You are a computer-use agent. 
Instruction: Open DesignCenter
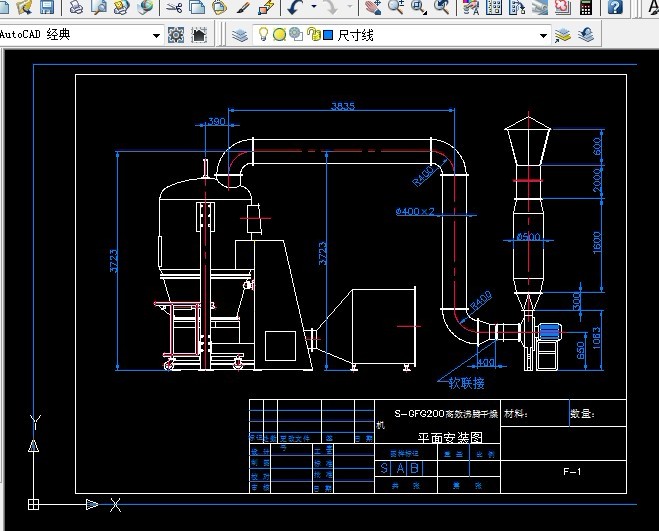494,7
